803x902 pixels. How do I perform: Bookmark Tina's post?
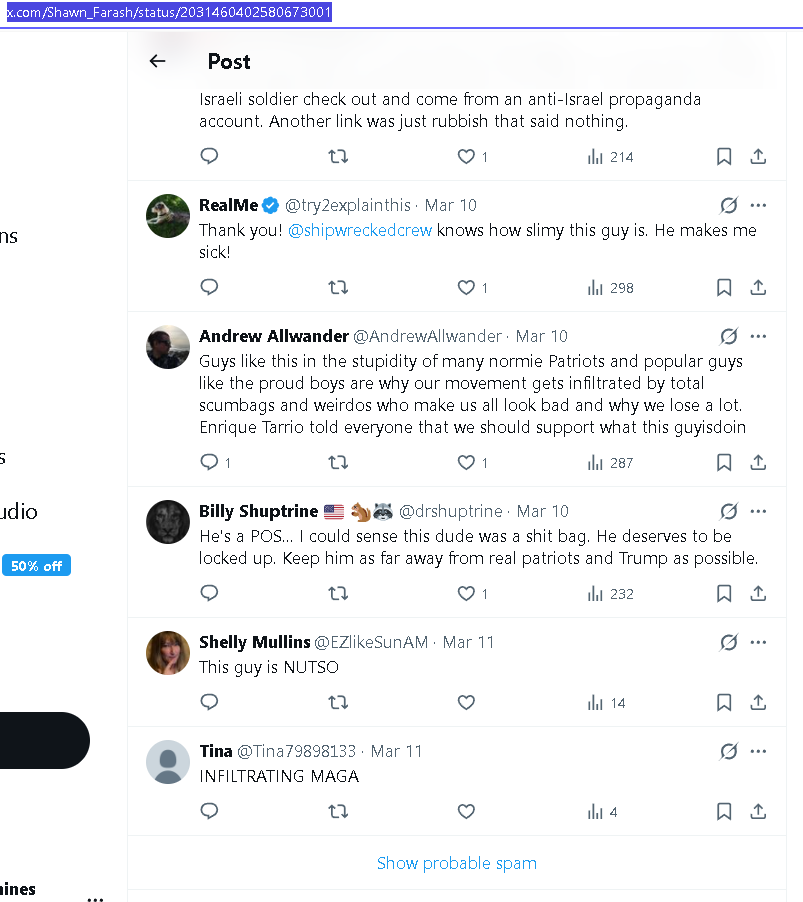724,812
